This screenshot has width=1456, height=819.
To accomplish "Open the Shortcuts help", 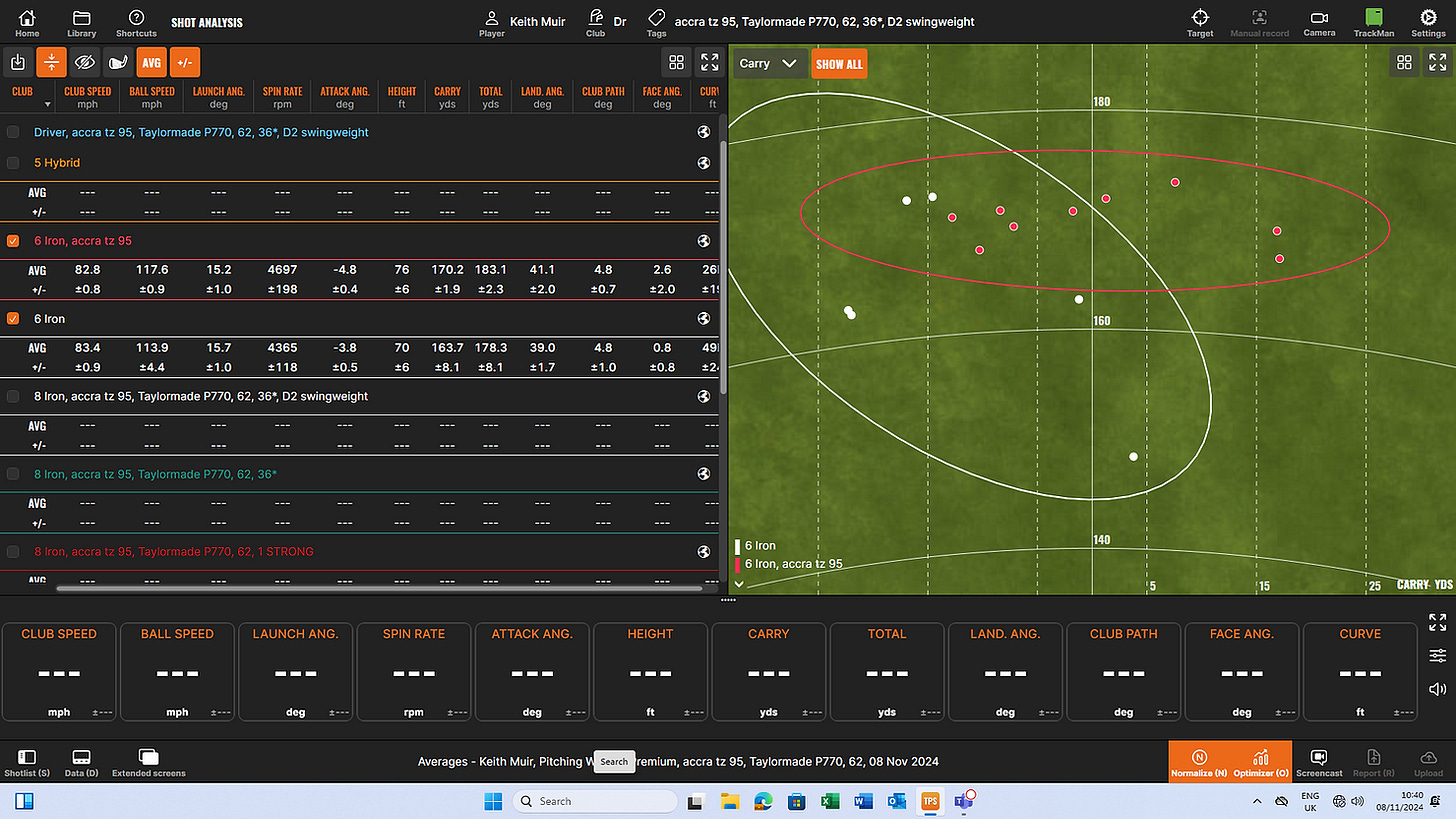I will click(136, 22).
